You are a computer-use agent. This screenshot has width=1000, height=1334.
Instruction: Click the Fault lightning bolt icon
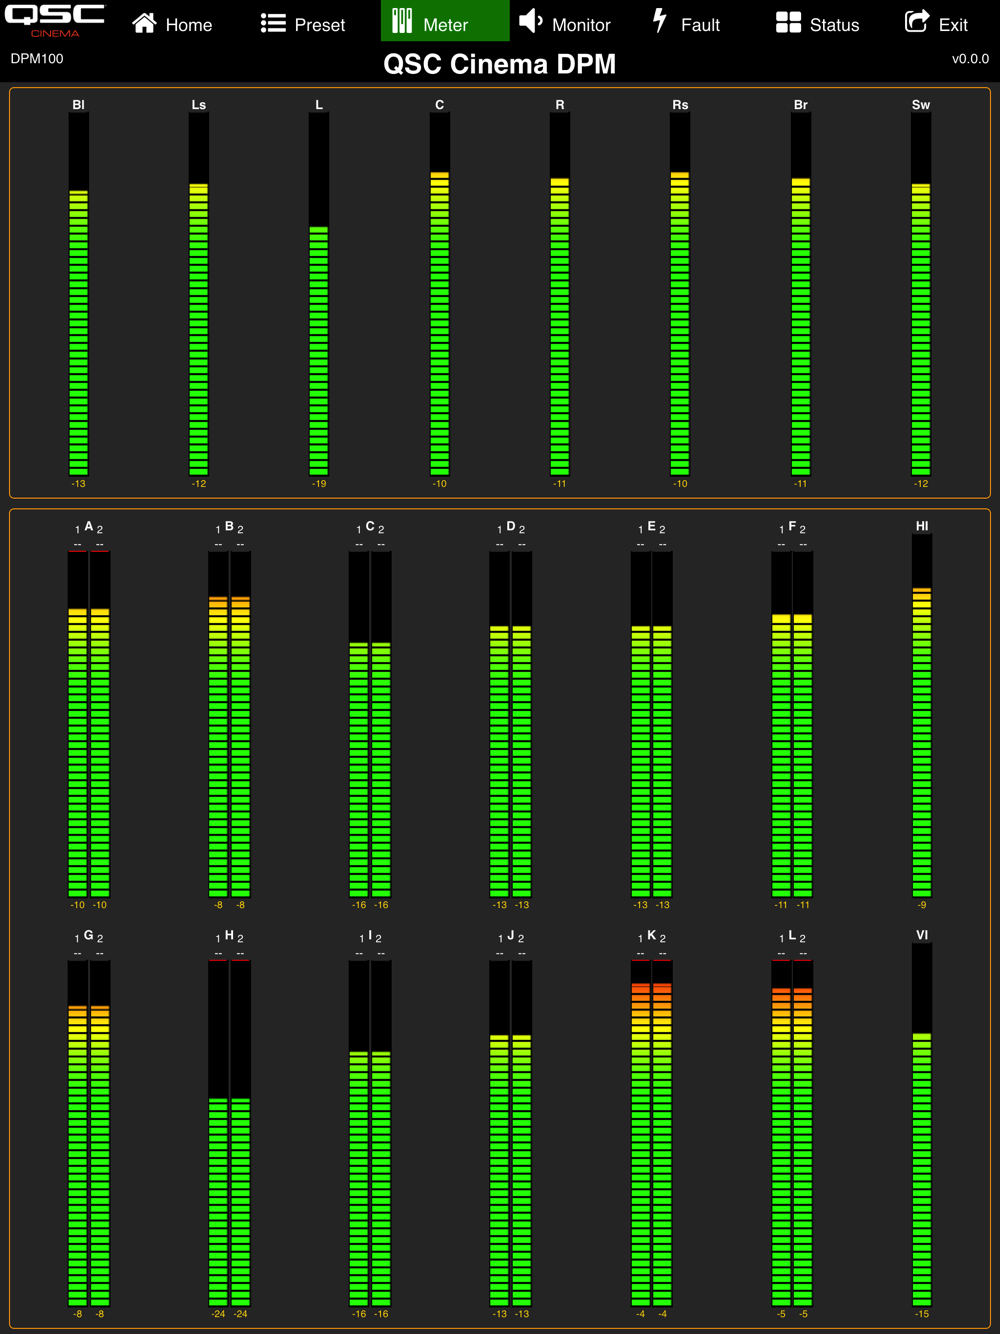coord(660,21)
